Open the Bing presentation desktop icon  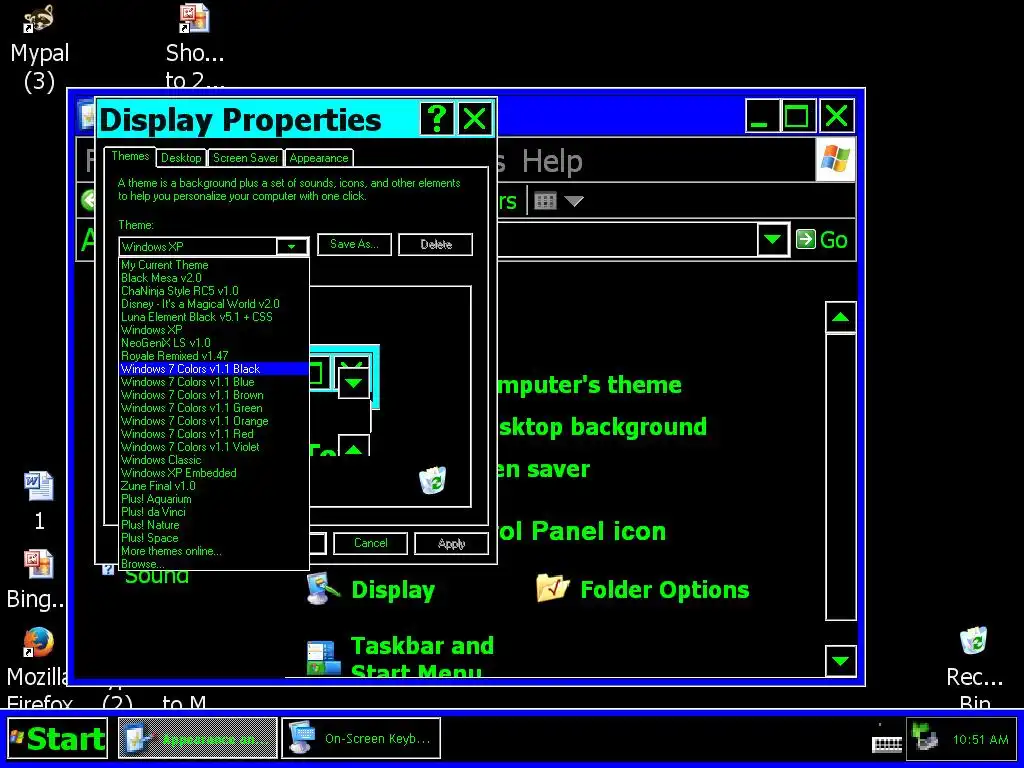37,580
